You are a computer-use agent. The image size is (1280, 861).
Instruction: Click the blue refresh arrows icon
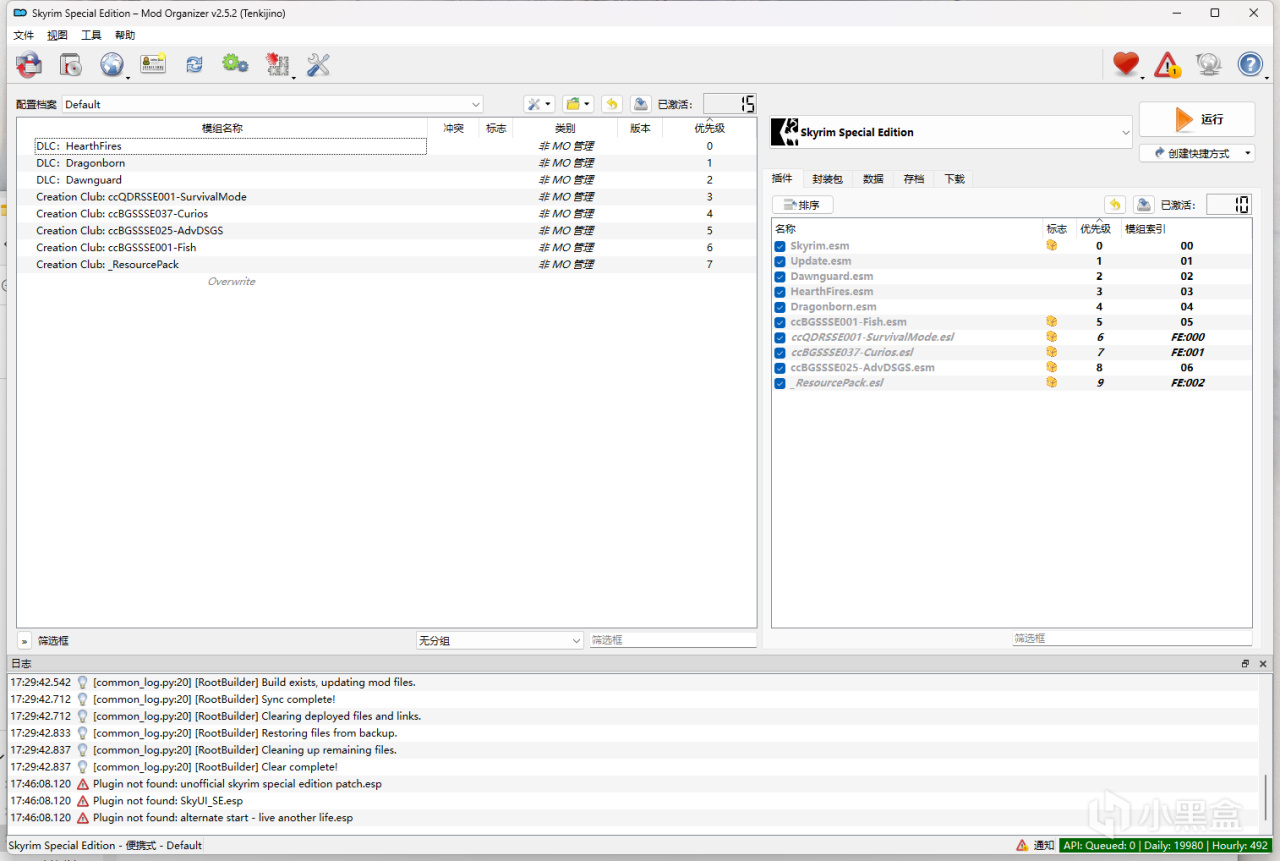pos(194,65)
